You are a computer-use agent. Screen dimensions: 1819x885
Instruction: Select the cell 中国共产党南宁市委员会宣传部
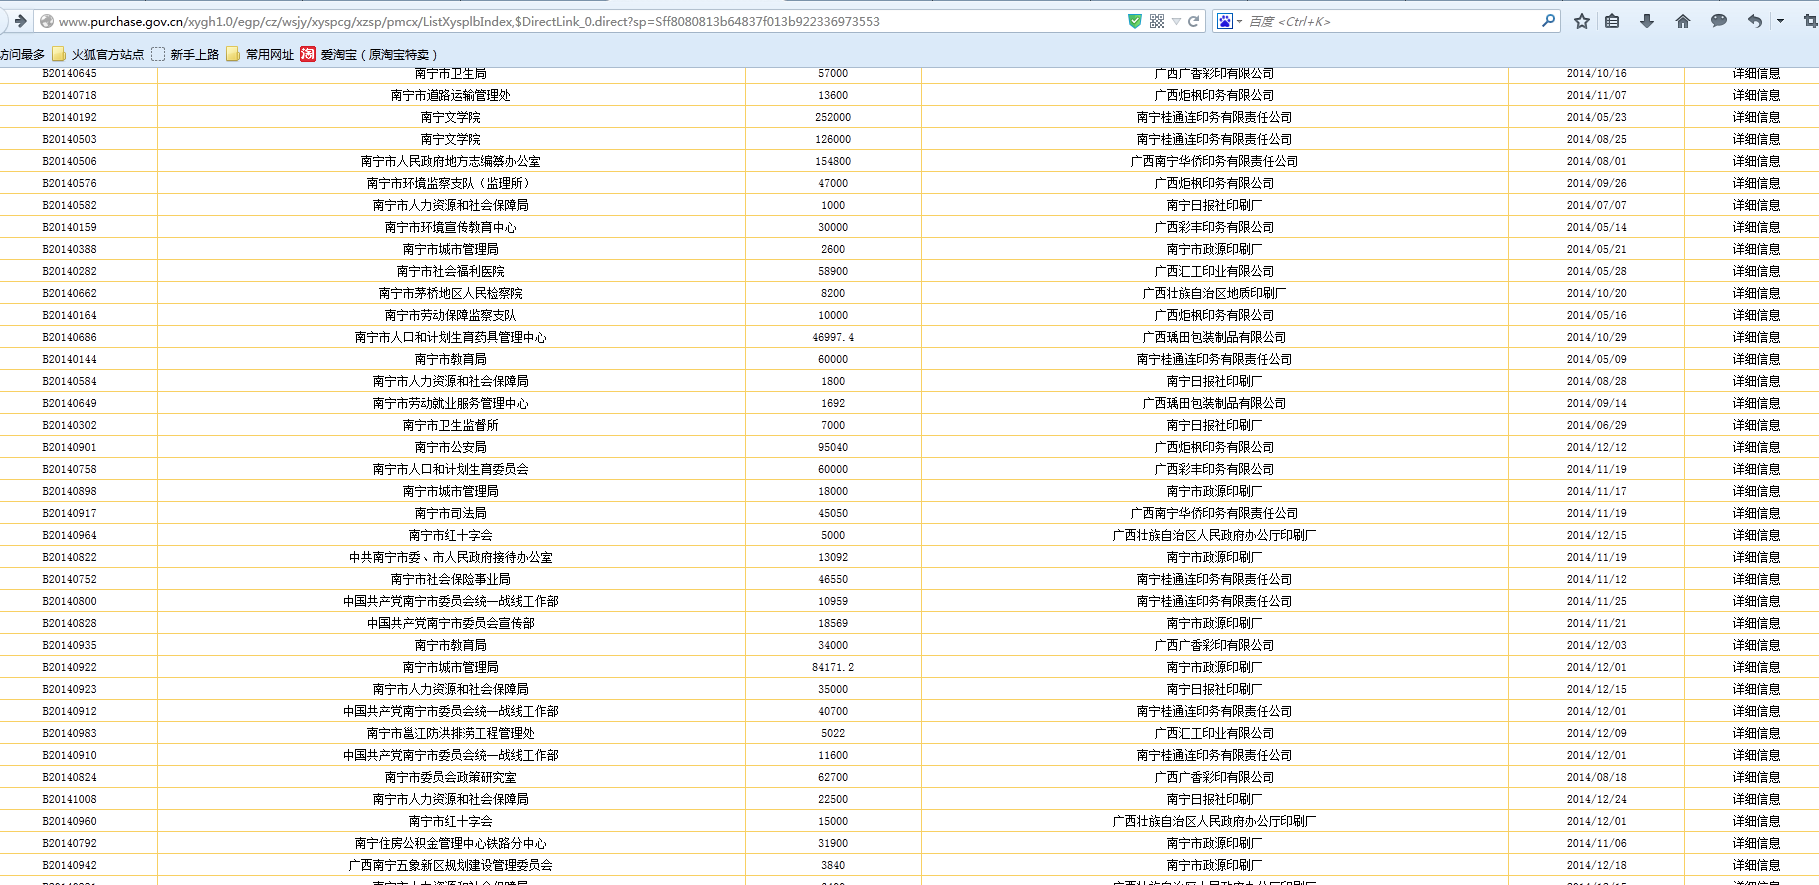451,623
